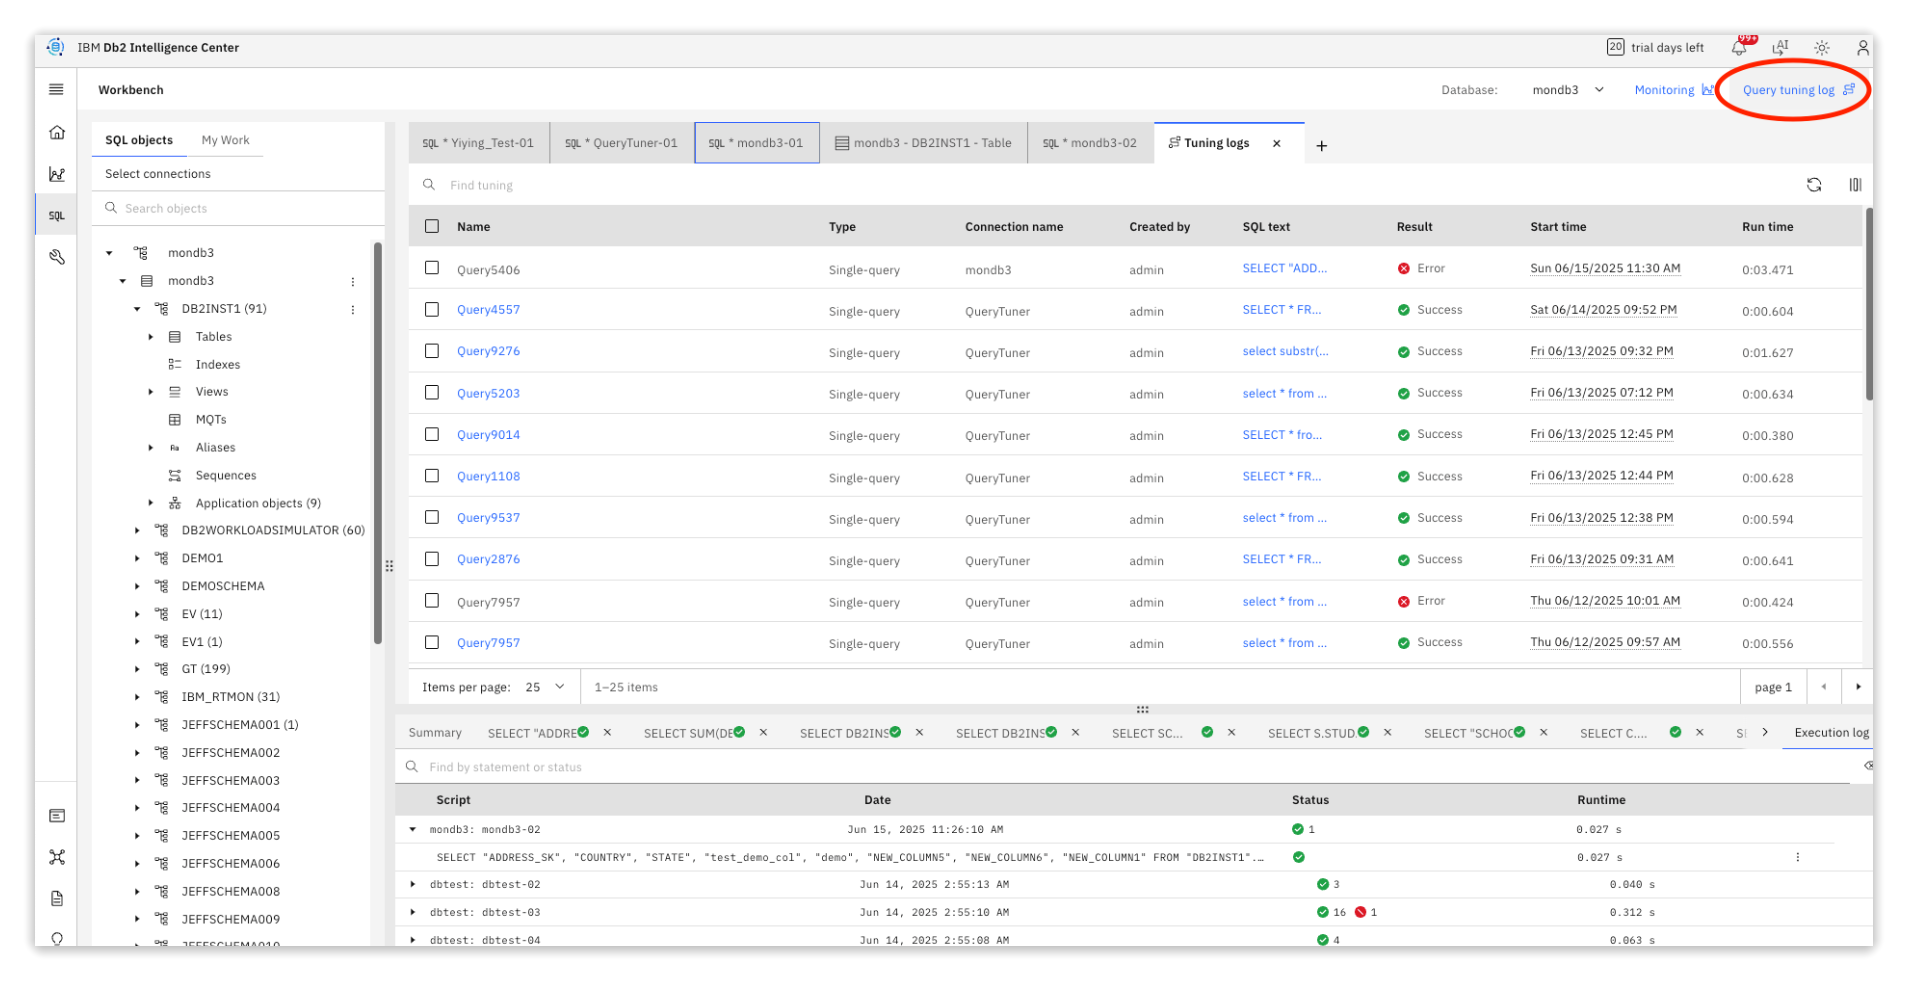Click the Search objects field
Screen dimensions: 1908x981
tap(239, 208)
